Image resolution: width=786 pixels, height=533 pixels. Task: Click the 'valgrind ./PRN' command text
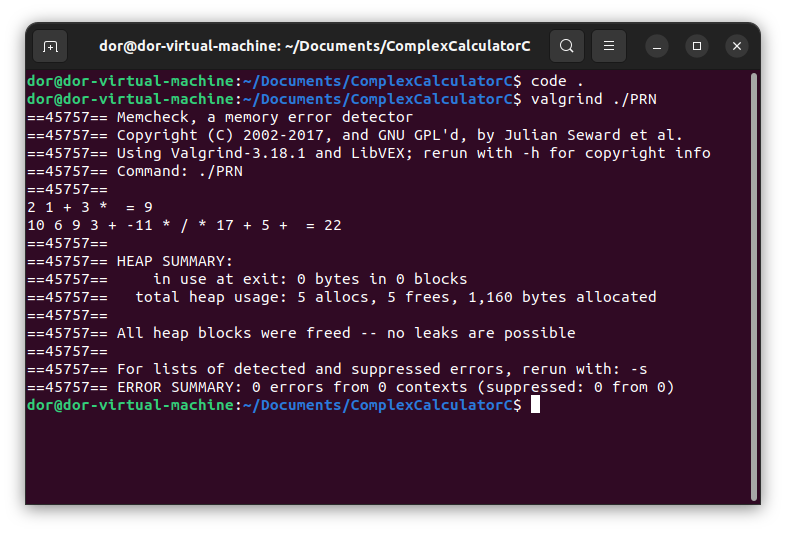pyautogui.click(x=594, y=99)
